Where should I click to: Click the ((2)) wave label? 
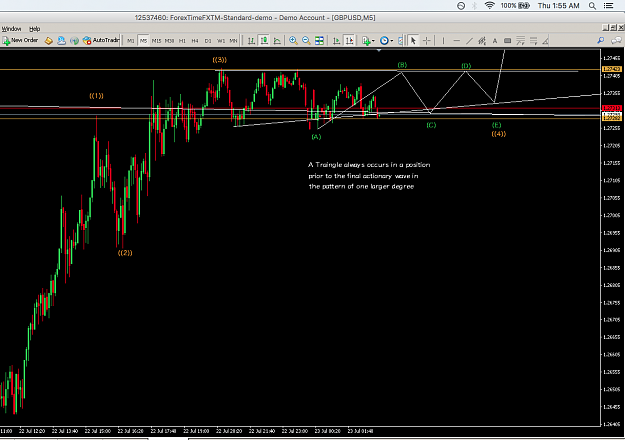pyautogui.click(x=125, y=253)
